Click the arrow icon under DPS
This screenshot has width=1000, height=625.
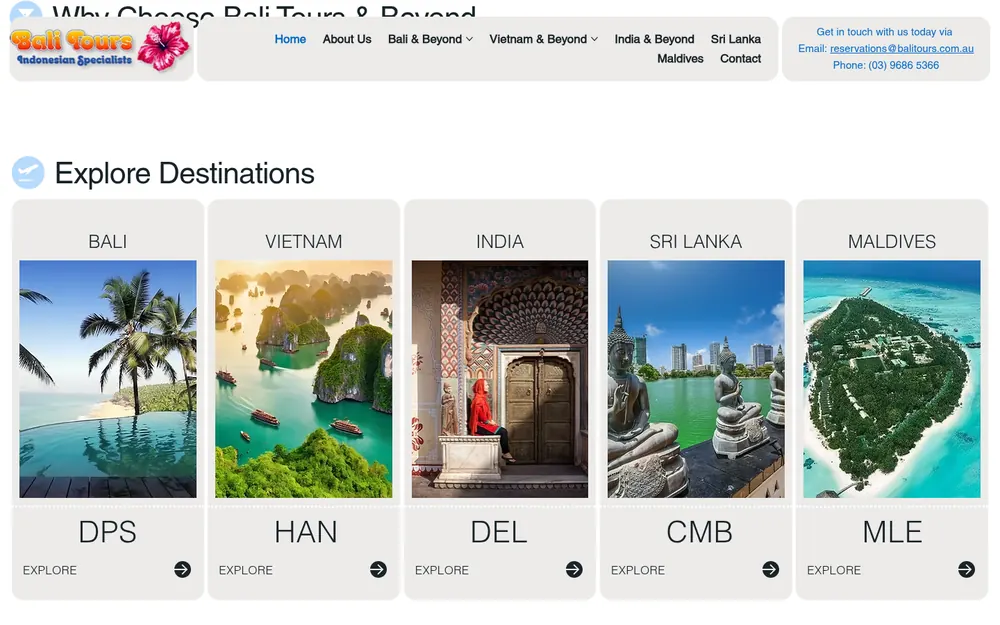tap(182, 570)
